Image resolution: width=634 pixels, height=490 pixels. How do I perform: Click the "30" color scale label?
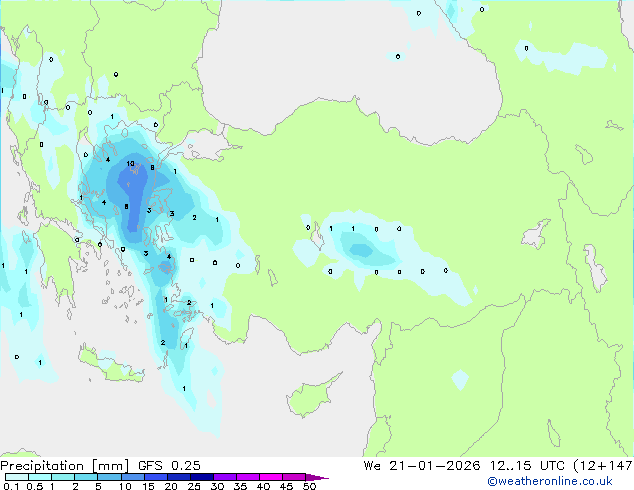pyautogui.click(x=218, y=486)
